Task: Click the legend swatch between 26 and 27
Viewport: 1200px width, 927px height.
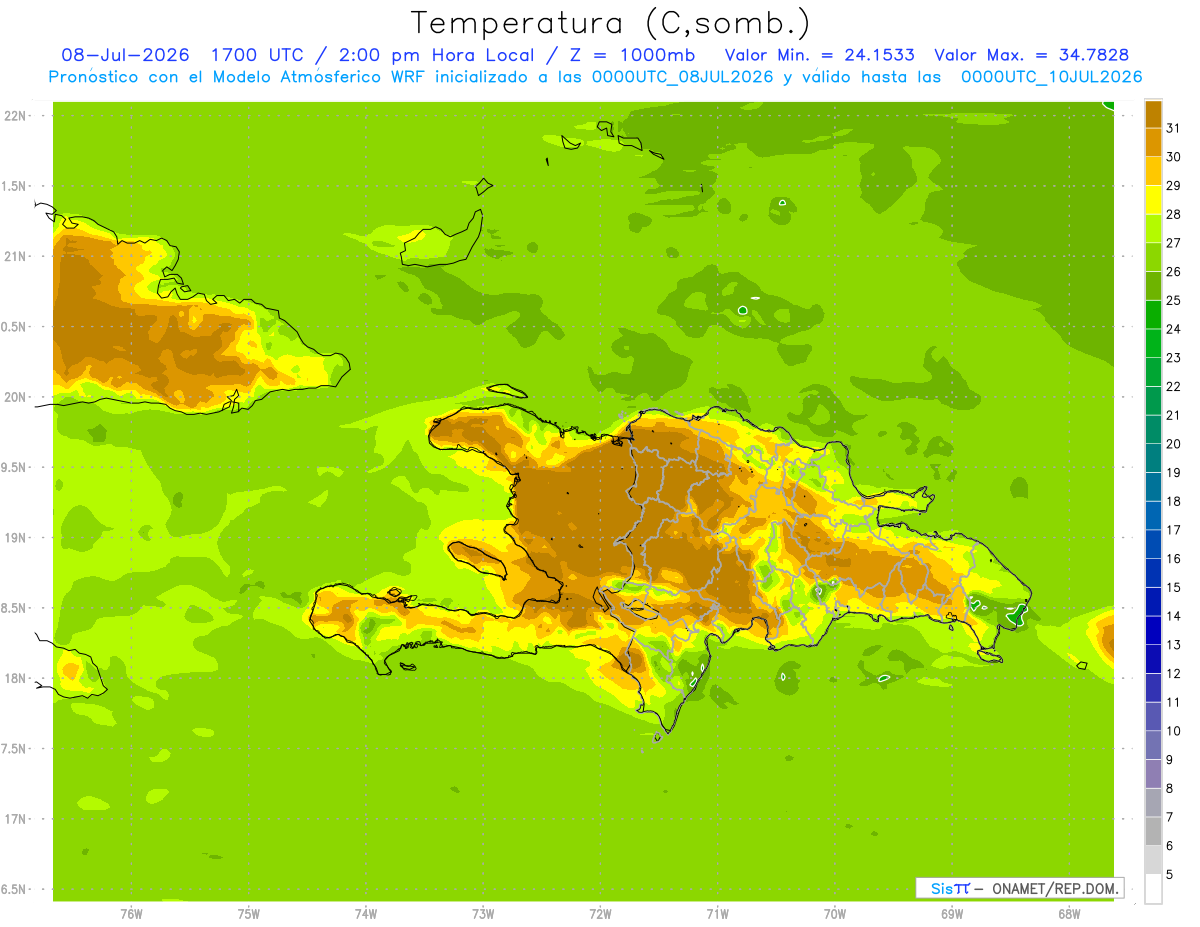Action: tap(1153, 257)
